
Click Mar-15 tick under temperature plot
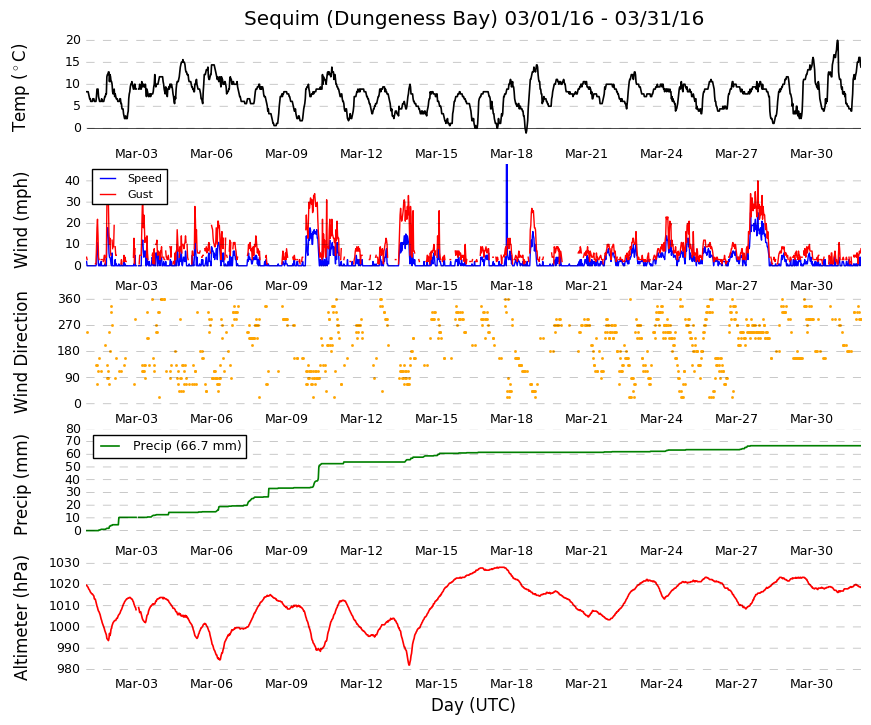pos(436,154)
